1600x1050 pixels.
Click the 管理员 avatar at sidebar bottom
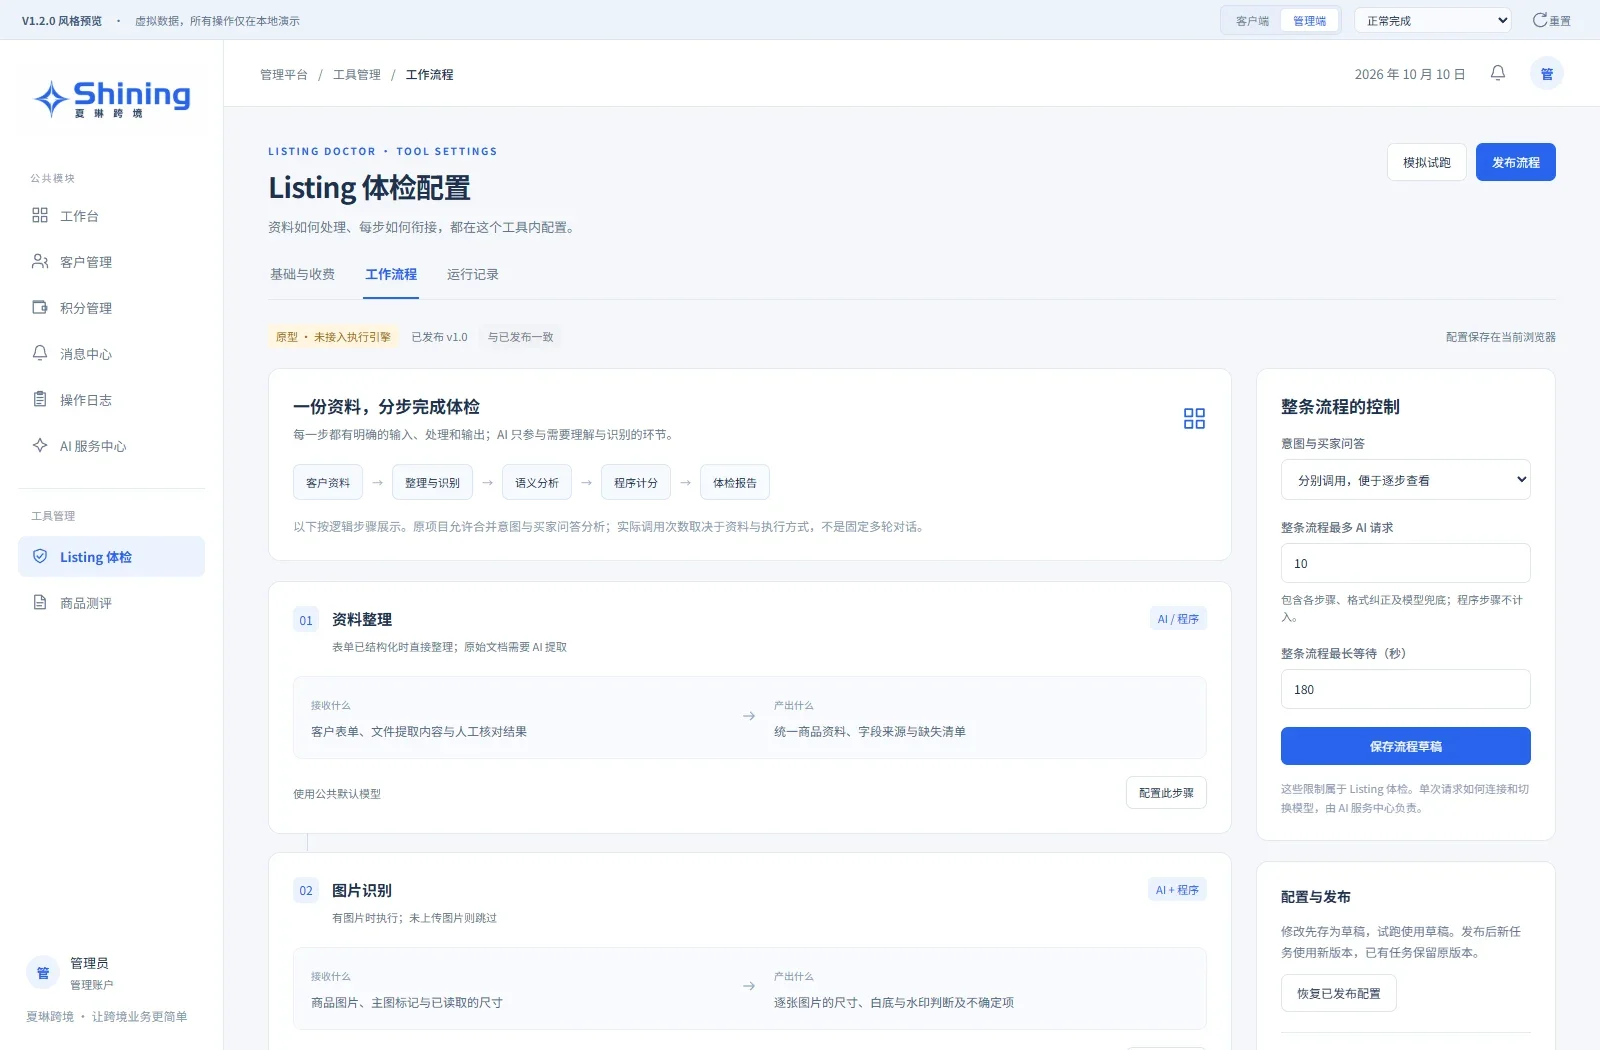coord(43,972)
